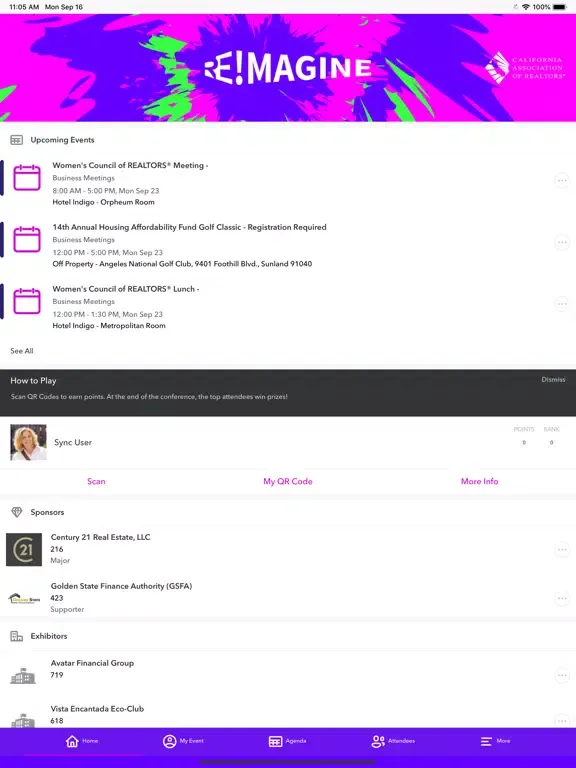Open options for Golden State Finance Authority

(562, 598)
